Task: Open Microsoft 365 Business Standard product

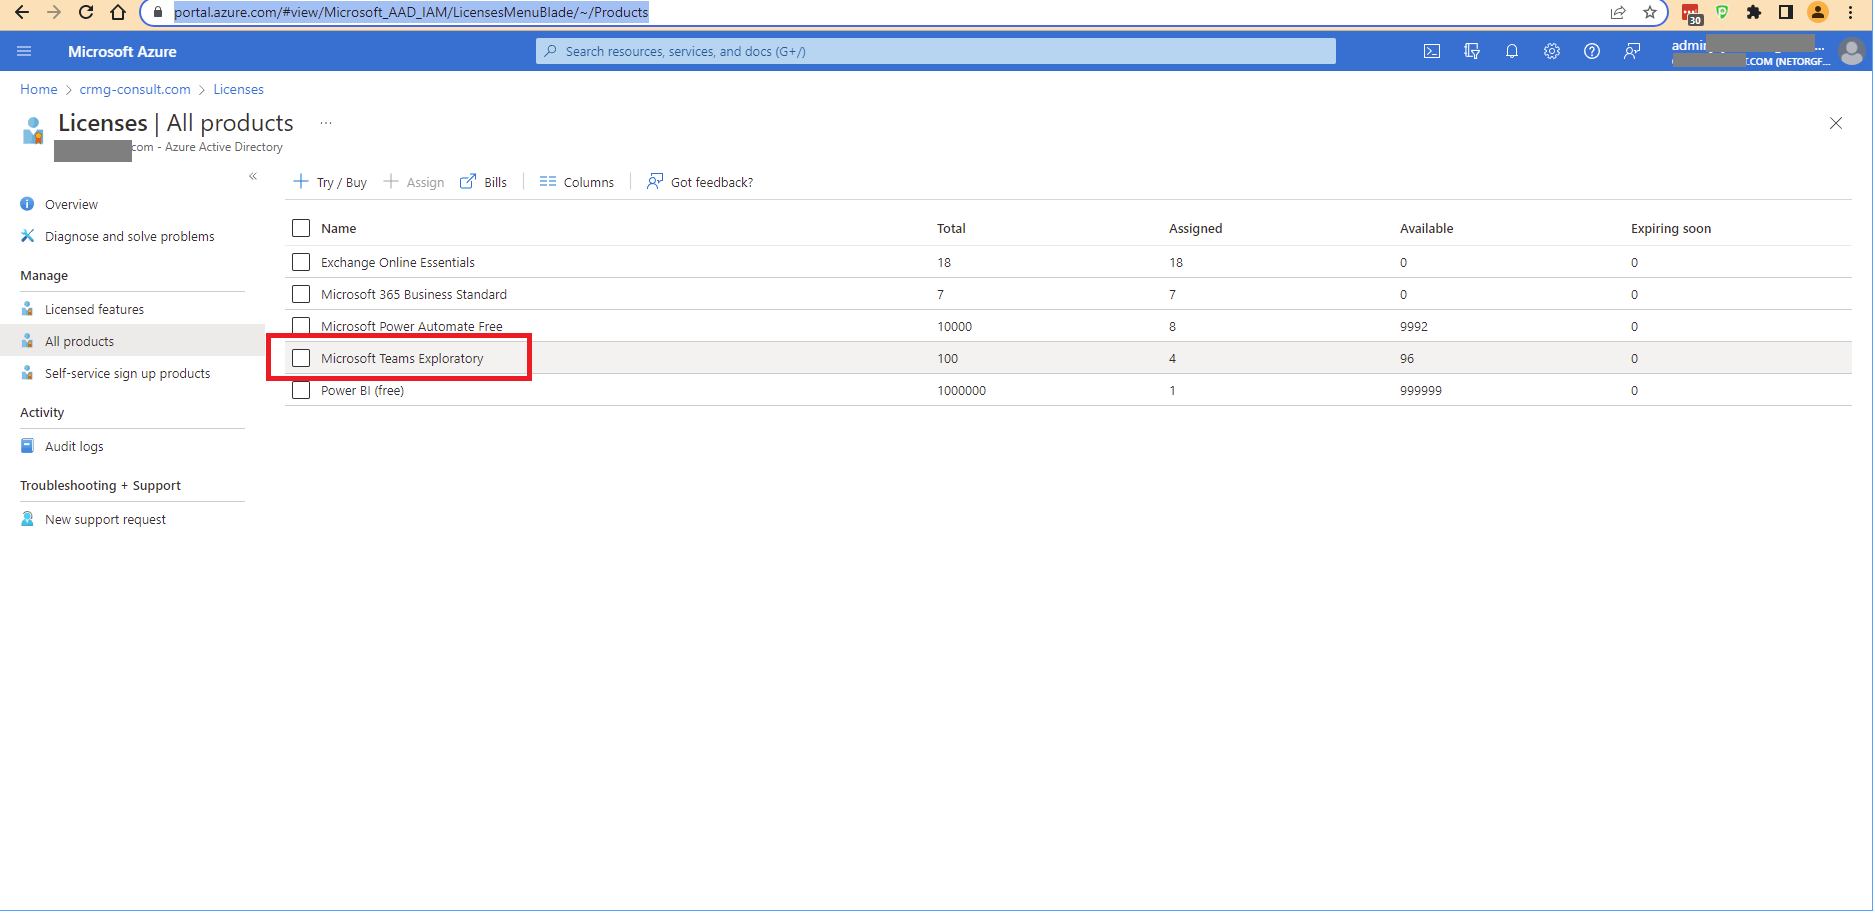Action: pyautogui.click(x=414, y=294)
